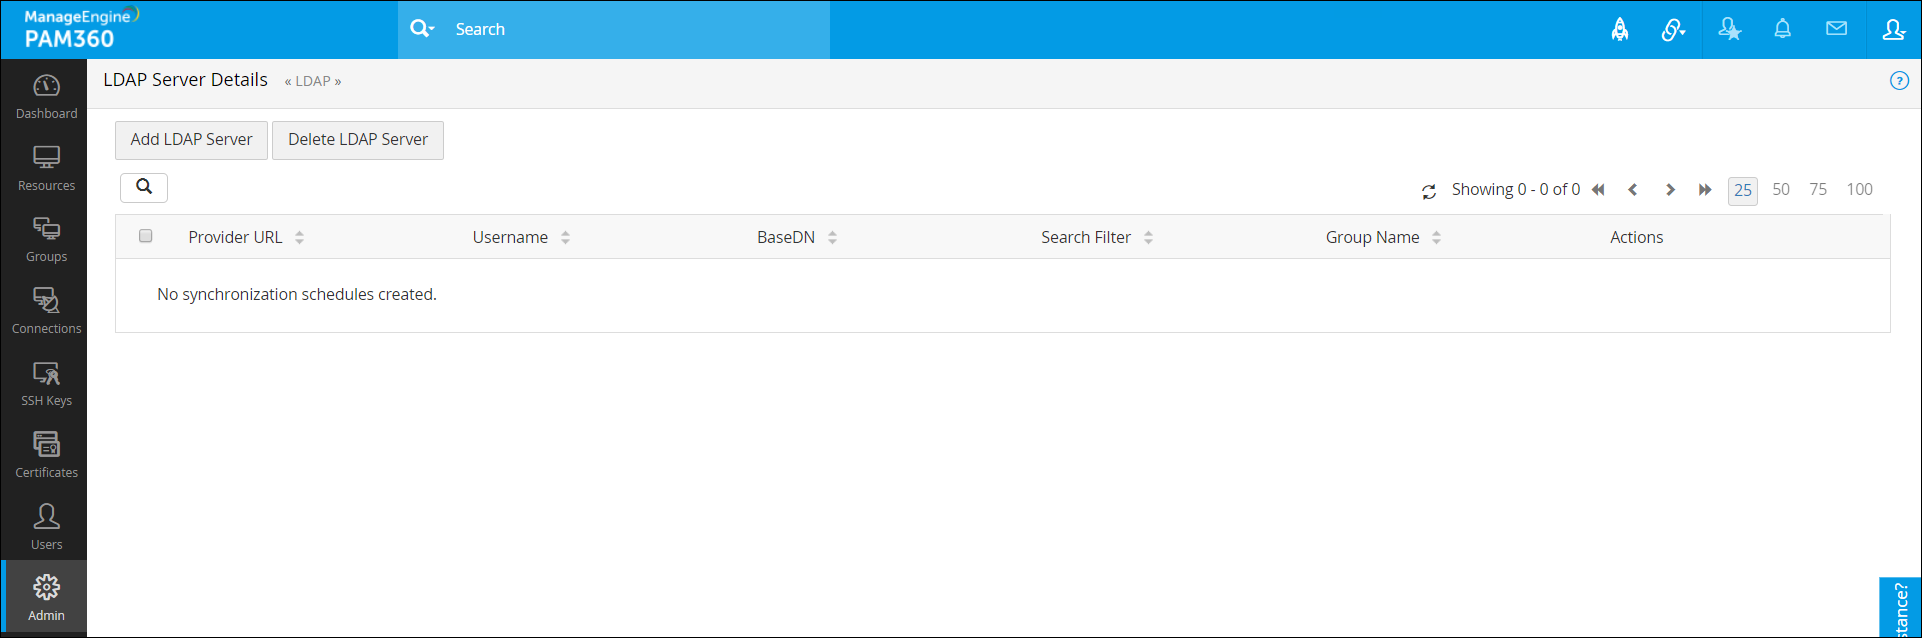Click 'No synchronization schedules created.' message
Viewport: 1922px width, 638px height.
(x=297, y=294)
